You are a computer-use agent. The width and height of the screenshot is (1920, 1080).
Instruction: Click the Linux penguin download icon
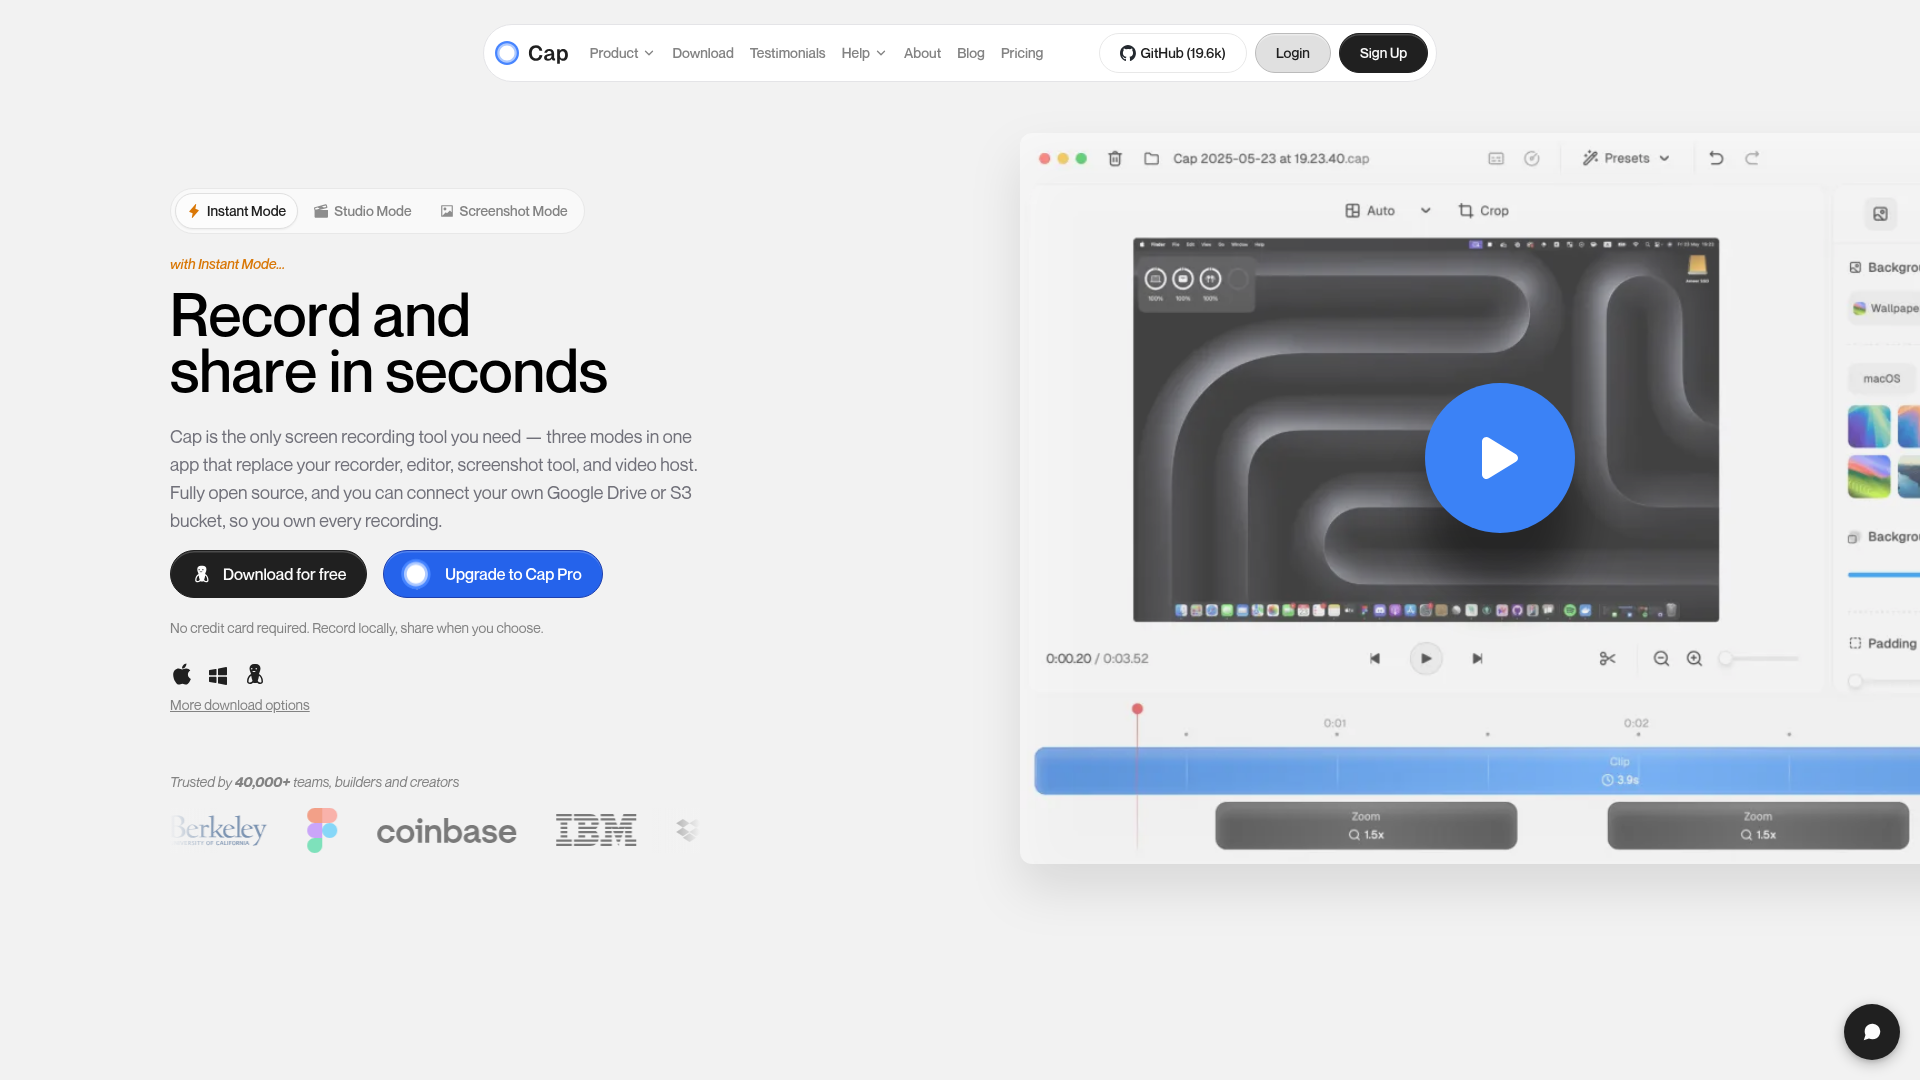point(255,675)
